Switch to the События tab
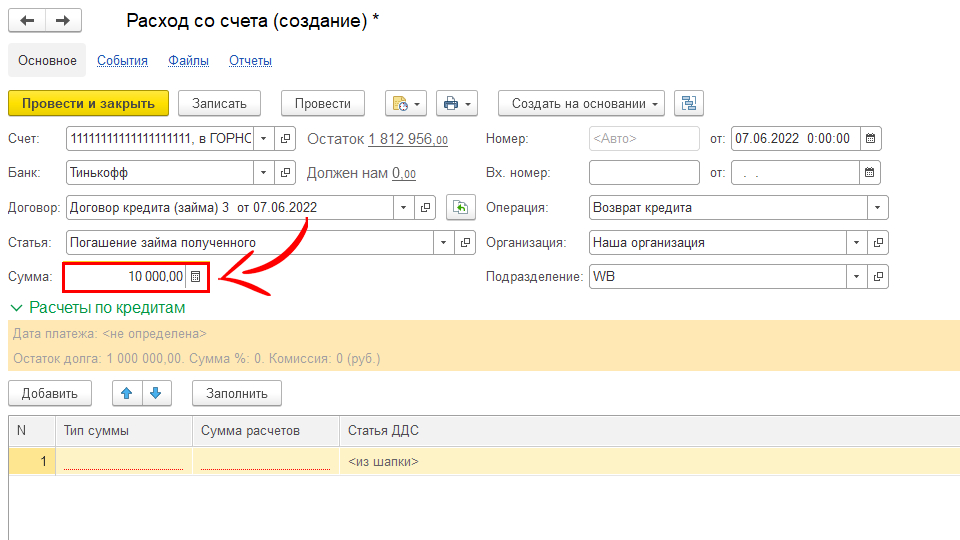 122,60
